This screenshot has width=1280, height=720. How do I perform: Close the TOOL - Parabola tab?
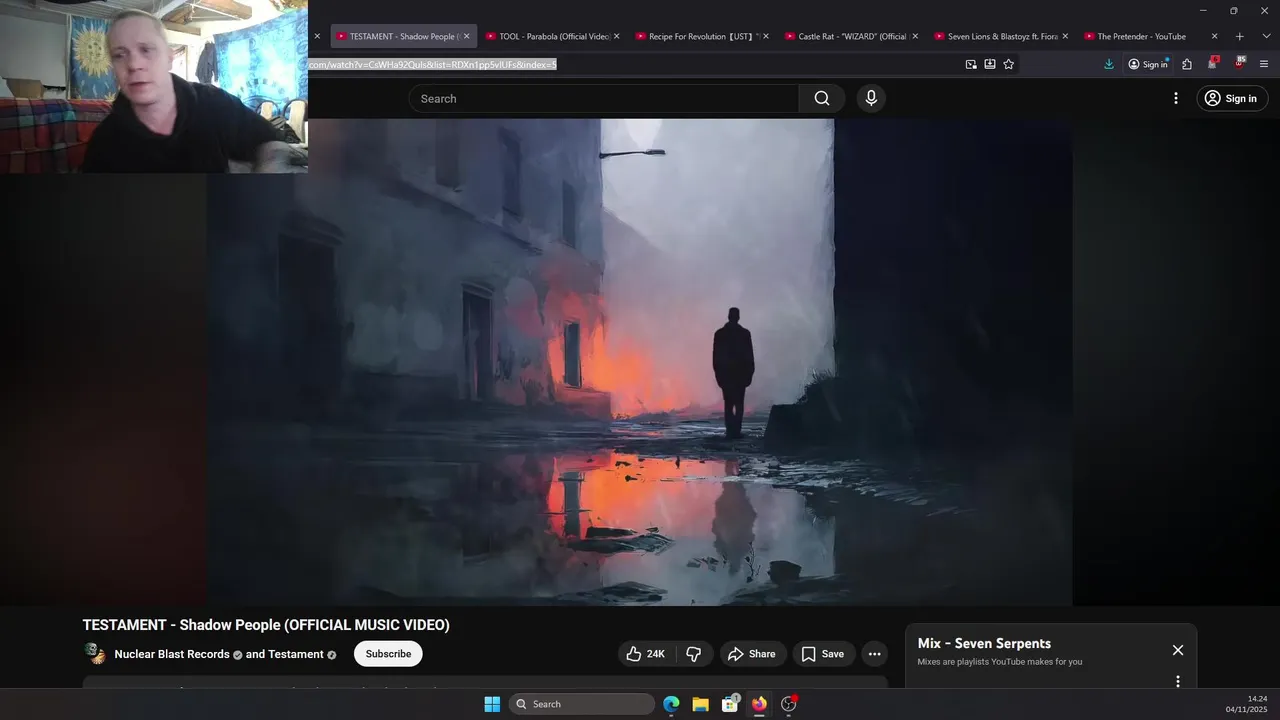point(616,36)
